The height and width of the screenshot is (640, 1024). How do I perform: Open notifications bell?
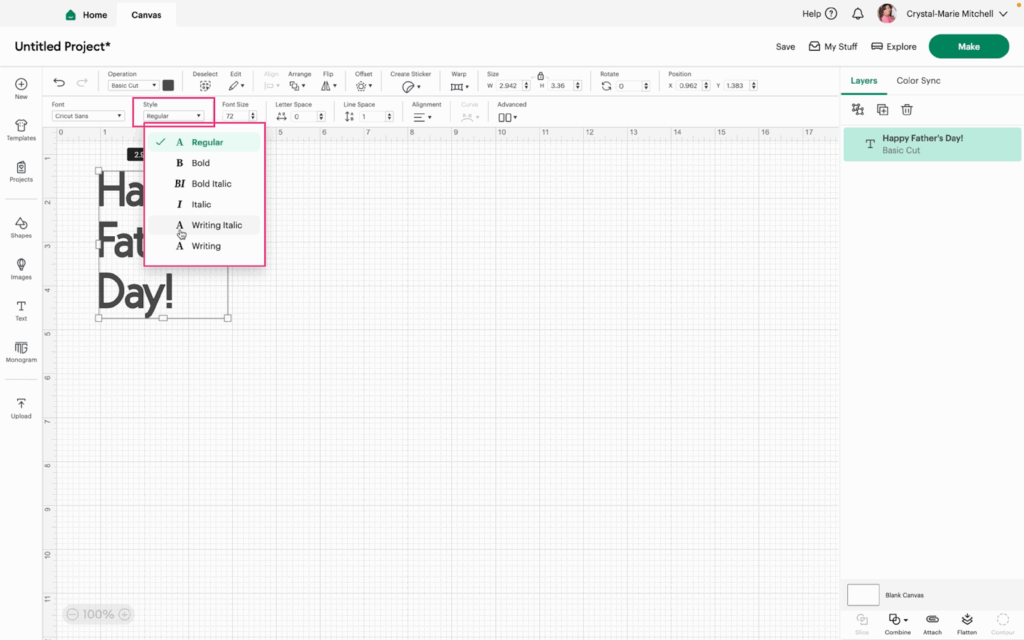(858, 14)
